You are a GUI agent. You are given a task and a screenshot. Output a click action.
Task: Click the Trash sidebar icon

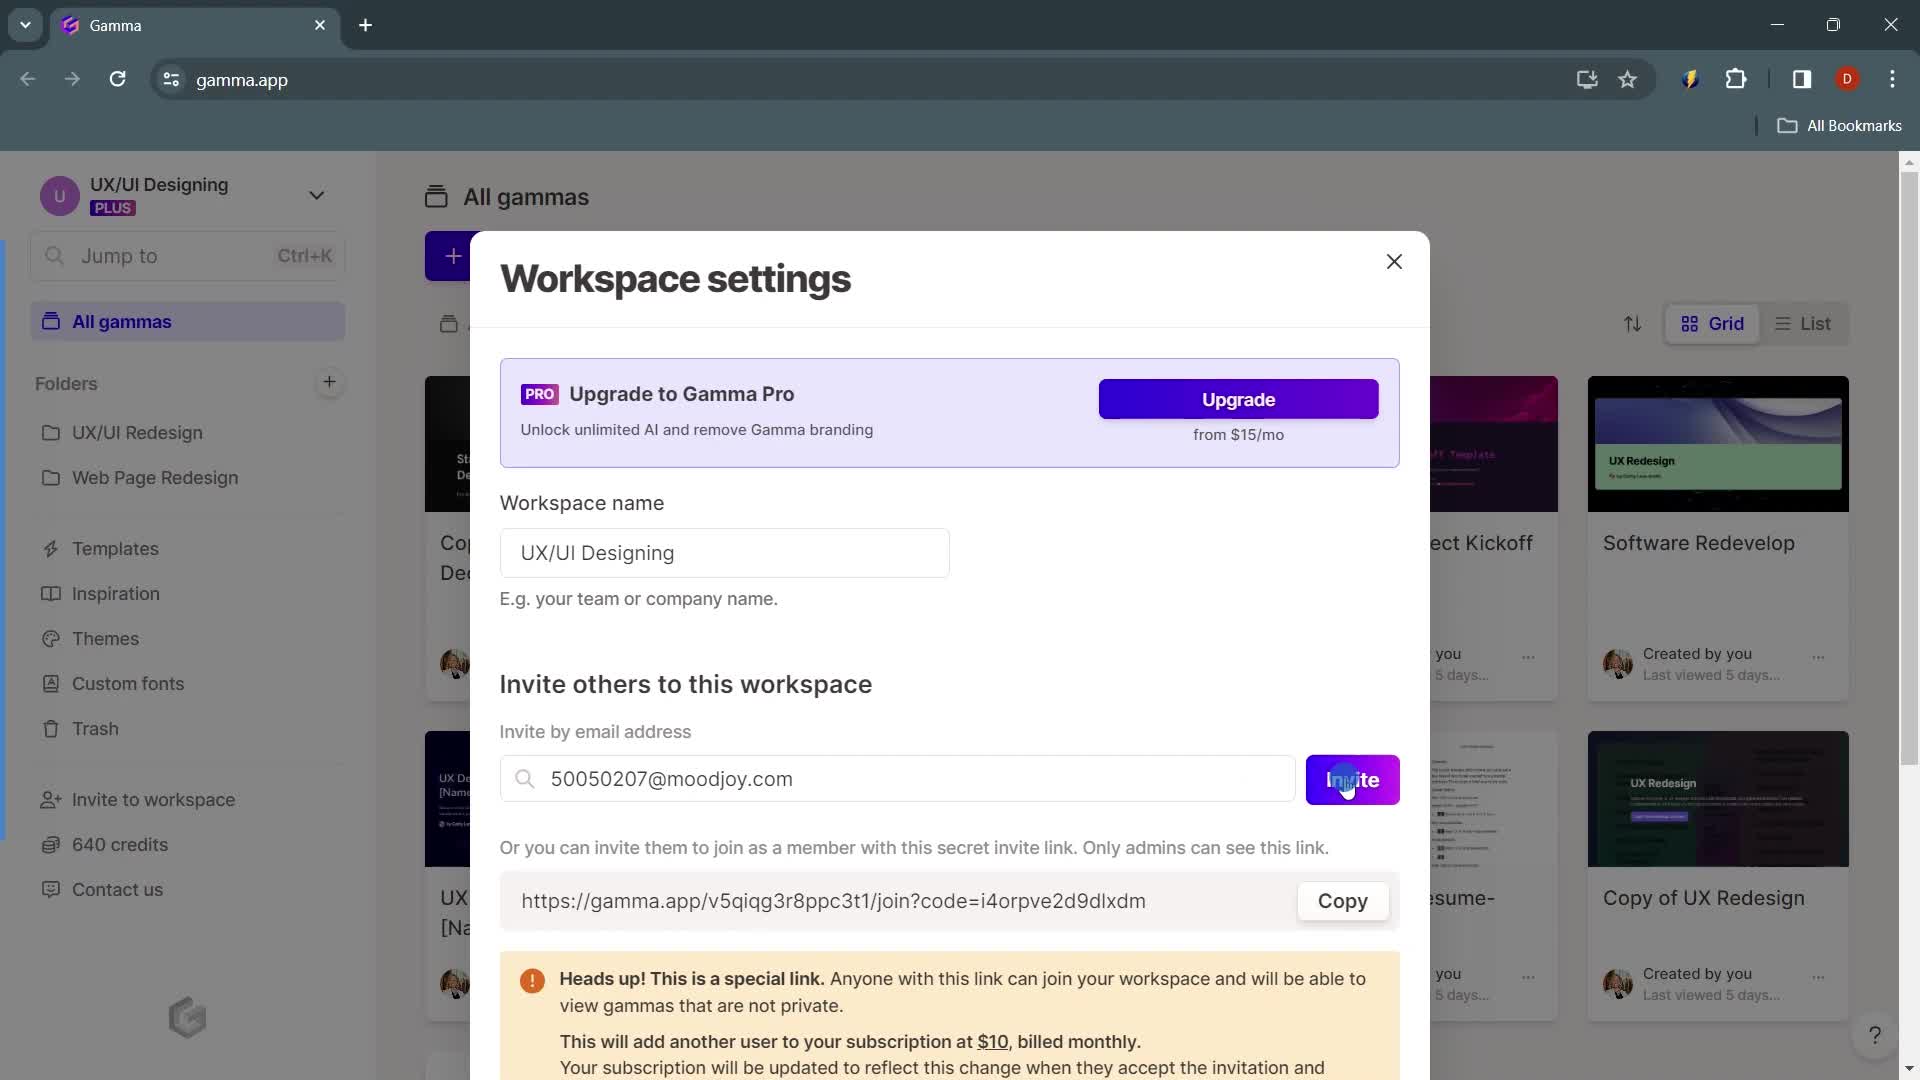(x=50, y=729)
